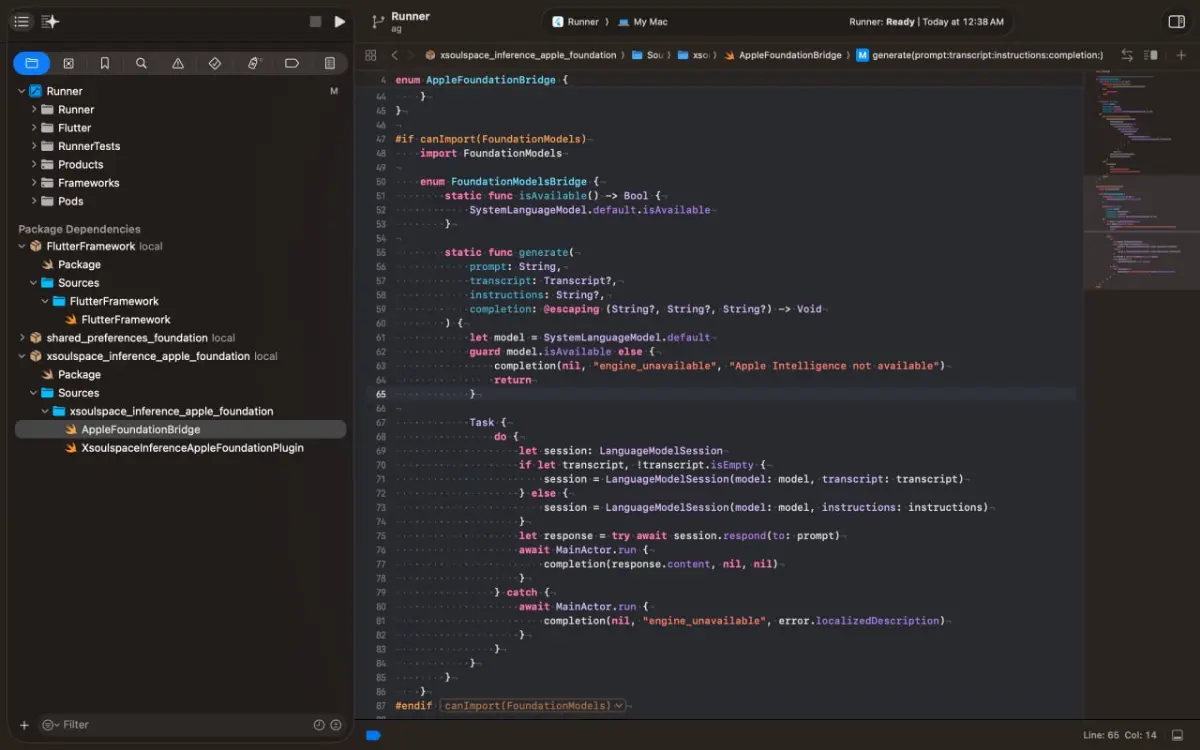Choose the My Mac run destination
This screenshot has width=1200, height=750.
point(643,21)
